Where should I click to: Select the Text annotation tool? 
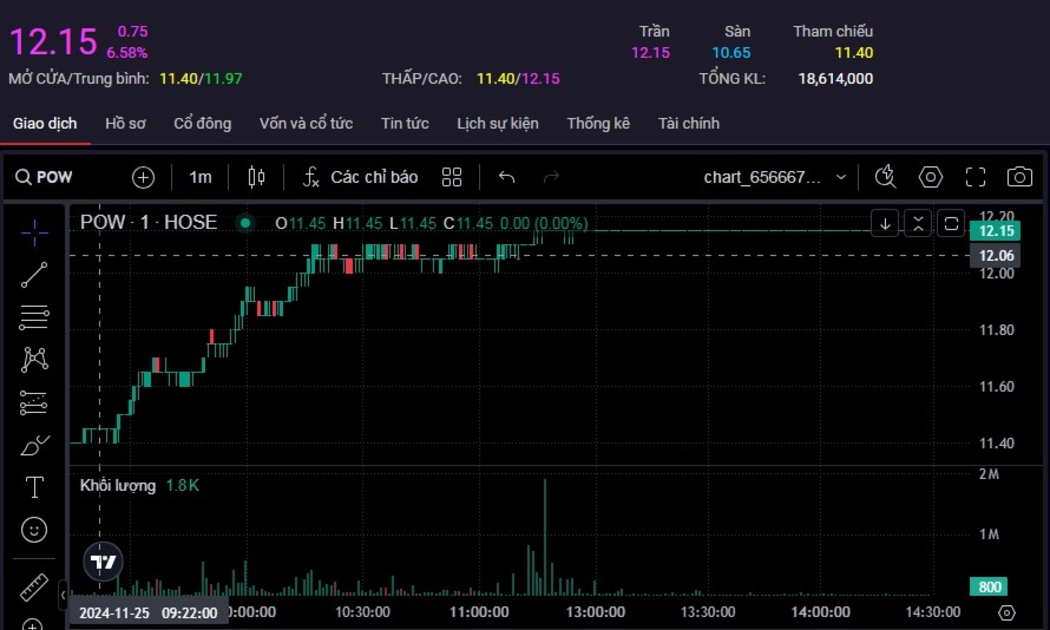click(x=34, y=487)
